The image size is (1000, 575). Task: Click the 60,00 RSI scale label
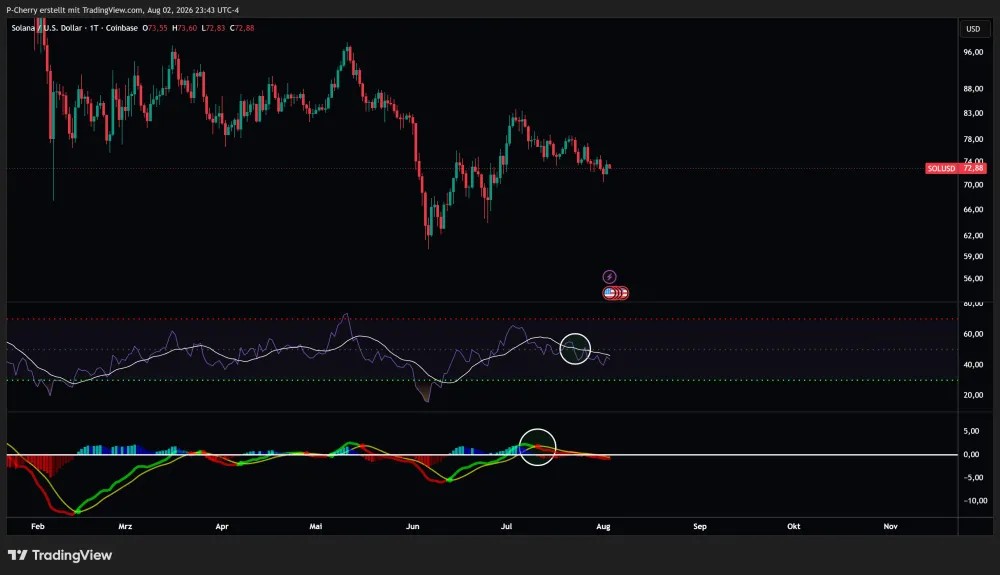(973, 334)
